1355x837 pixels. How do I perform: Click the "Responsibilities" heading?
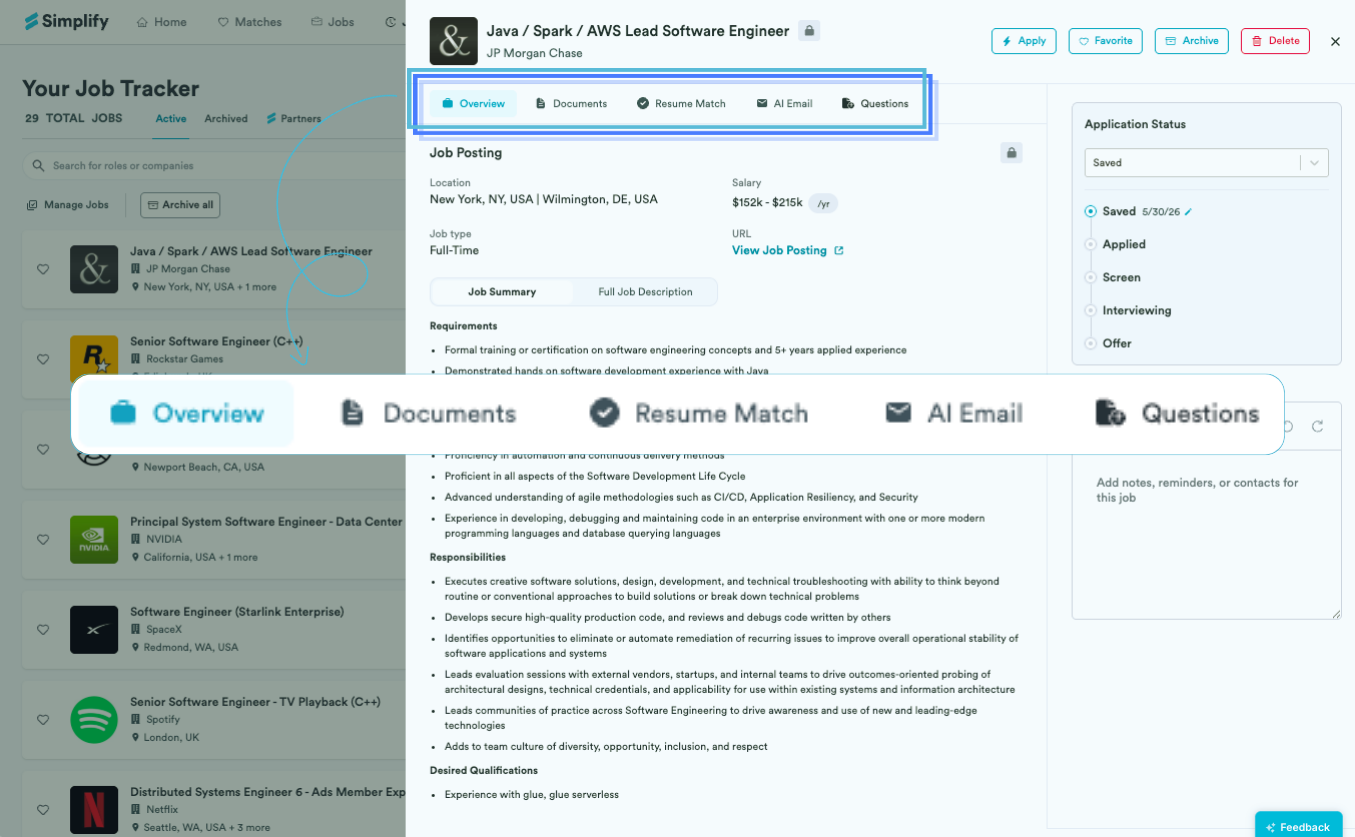coord(468,557)
